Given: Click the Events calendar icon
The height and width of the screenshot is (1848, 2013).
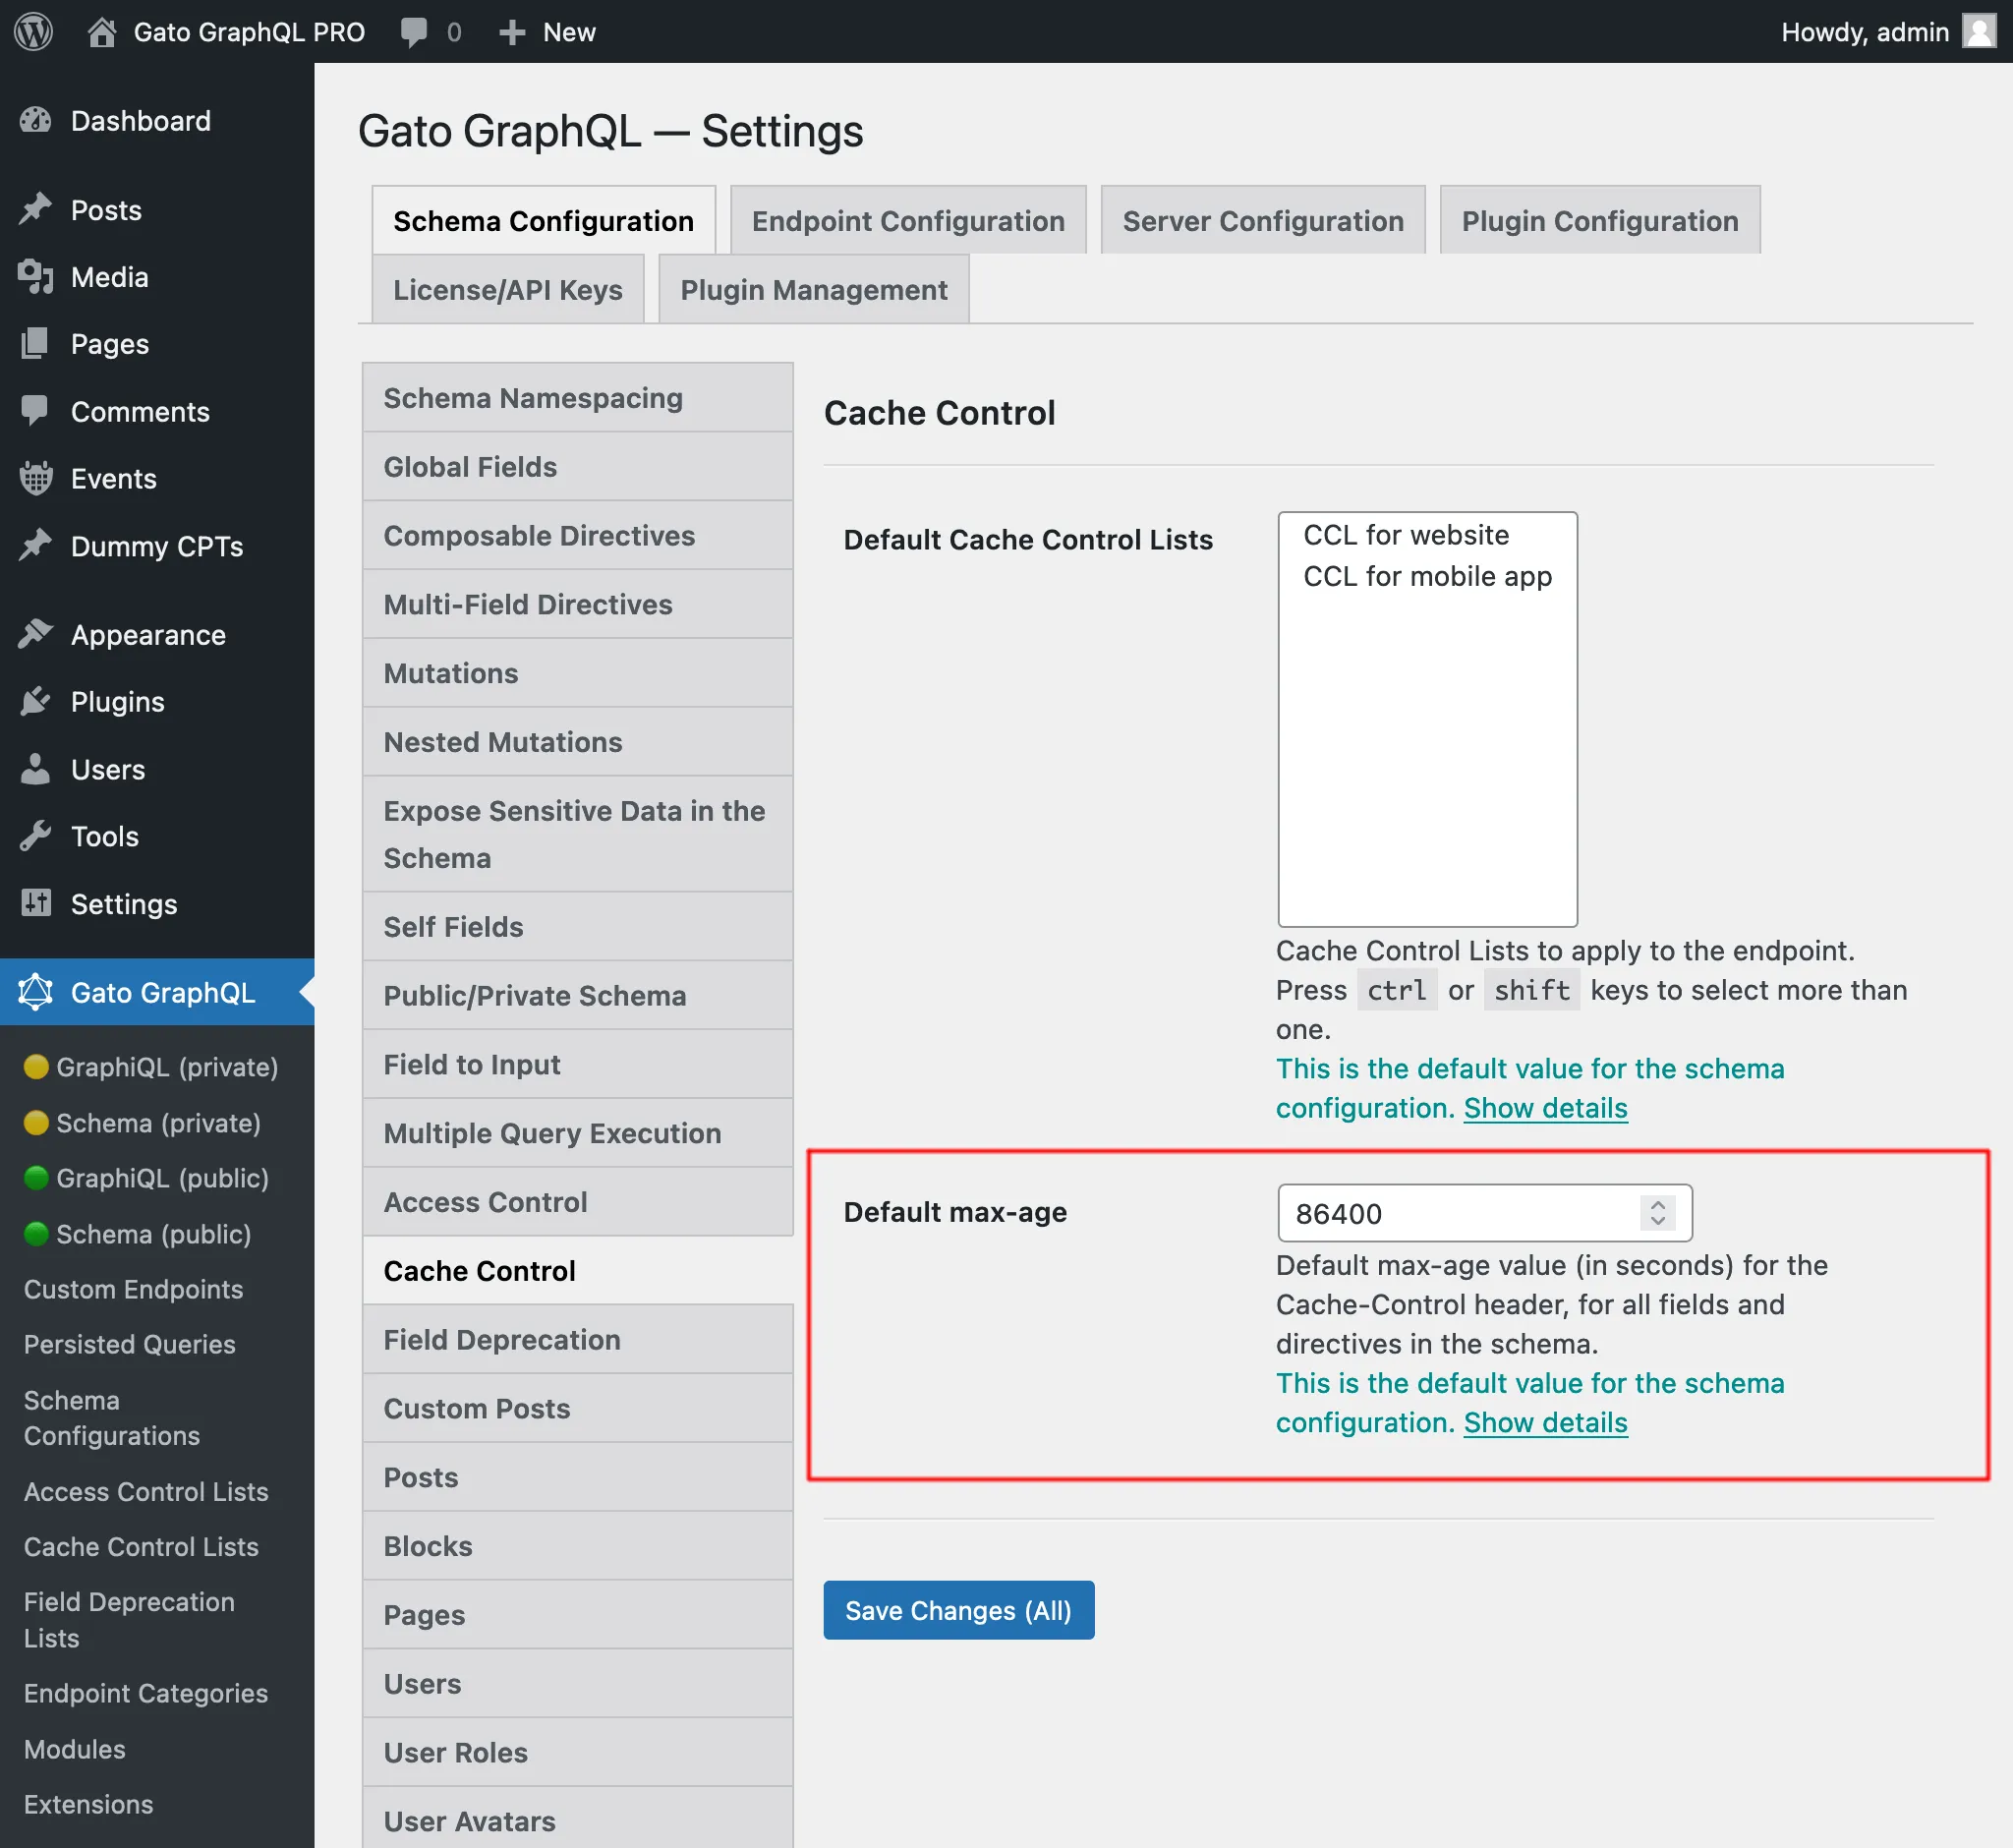Looking at the screenshot, I should pyautogui.click(x=35, y=478).
